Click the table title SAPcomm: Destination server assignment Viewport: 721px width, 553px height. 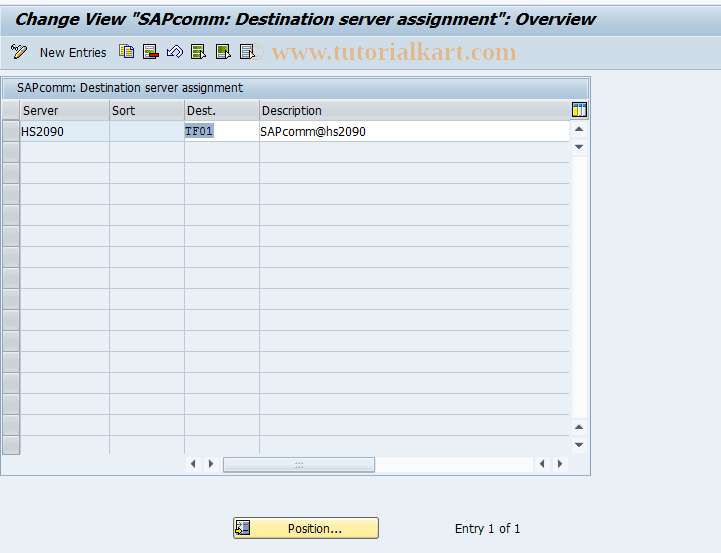click(130, 88)
